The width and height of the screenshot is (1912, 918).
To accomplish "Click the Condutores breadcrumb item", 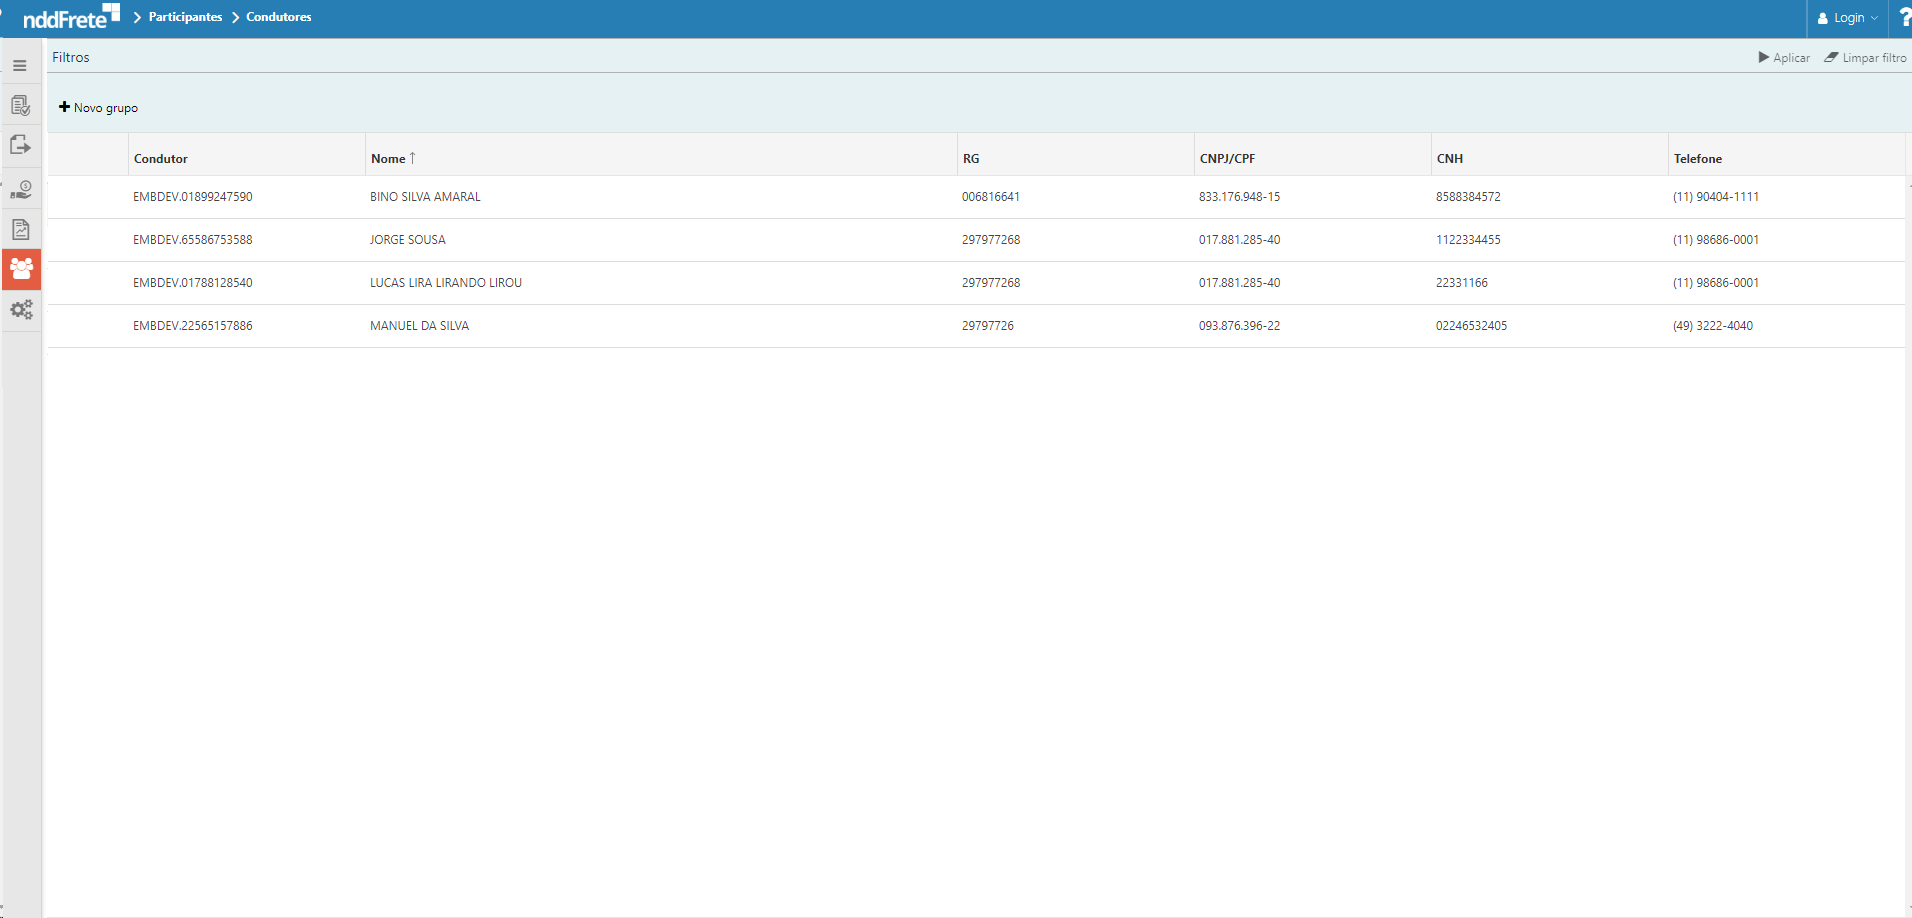I will (x=278, y=17).
